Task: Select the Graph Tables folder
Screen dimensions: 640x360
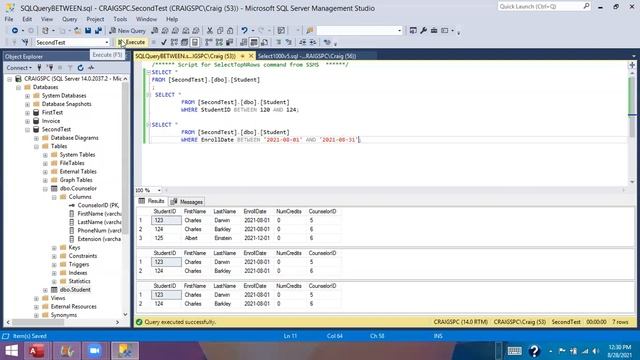Action: click(x=76, y=180)
